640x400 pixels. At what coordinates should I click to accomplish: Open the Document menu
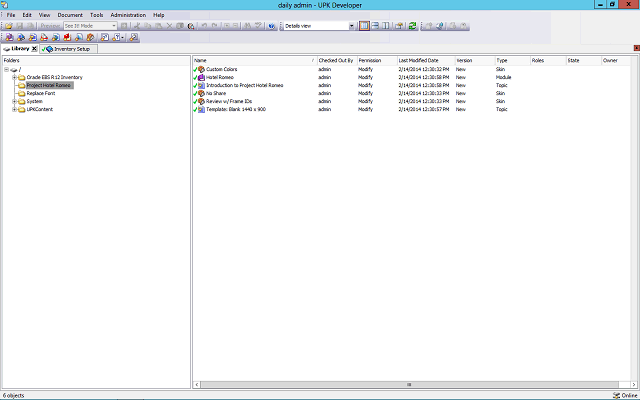(70, 15)
